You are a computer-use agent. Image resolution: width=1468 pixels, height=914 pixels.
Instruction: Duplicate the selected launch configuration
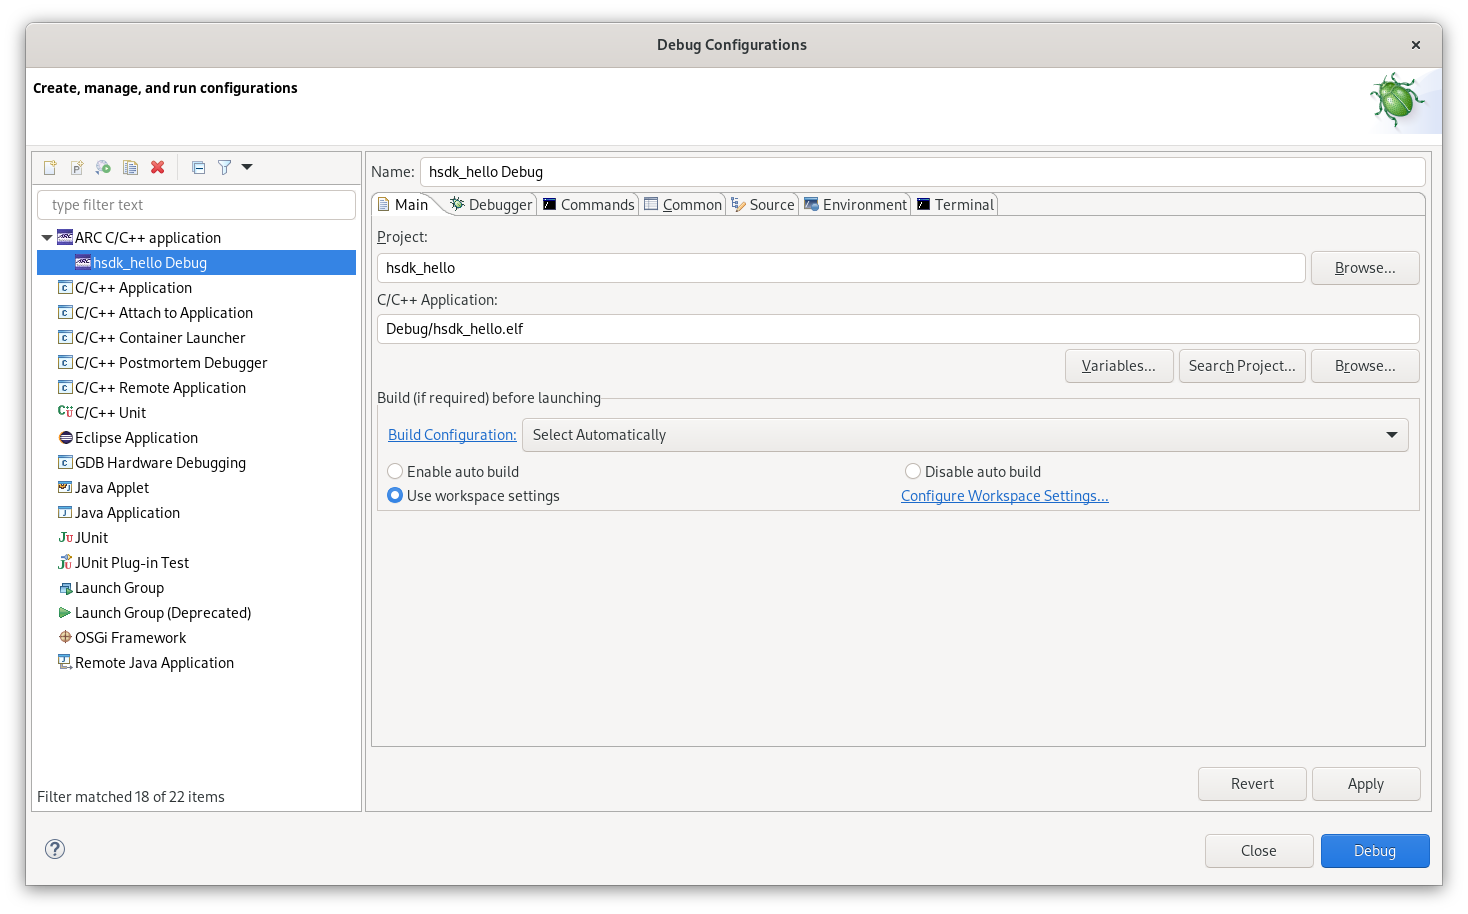pos(130,167)
